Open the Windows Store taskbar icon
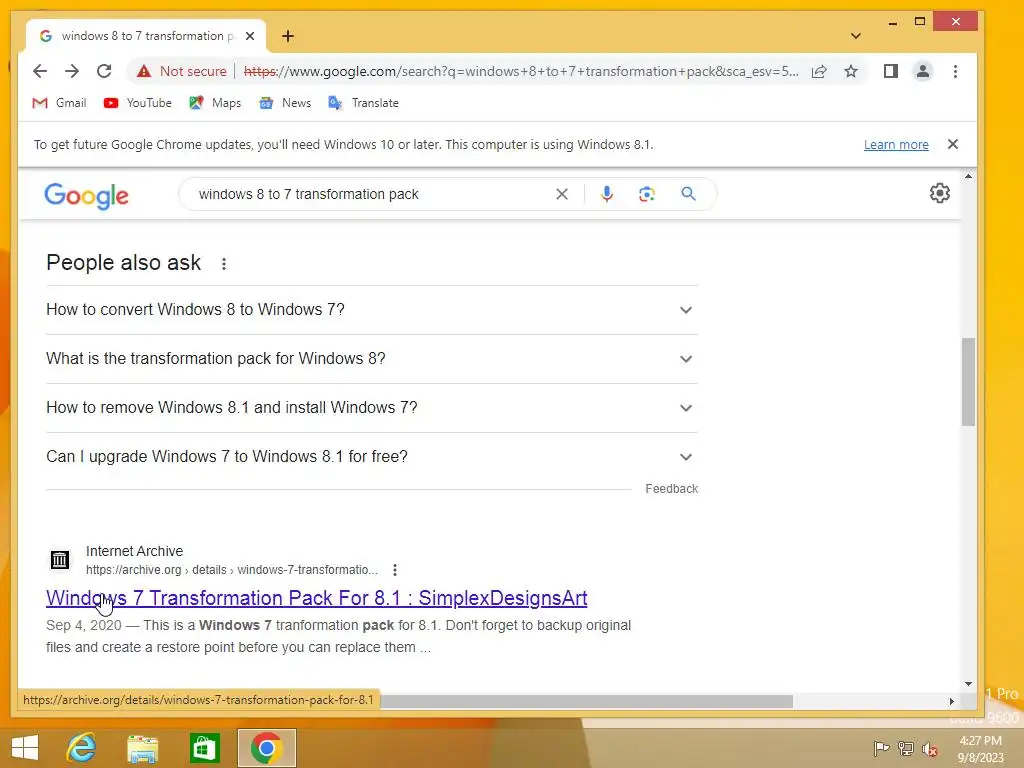Screen dimensions: 1024x768 click(x=204, y=748)
